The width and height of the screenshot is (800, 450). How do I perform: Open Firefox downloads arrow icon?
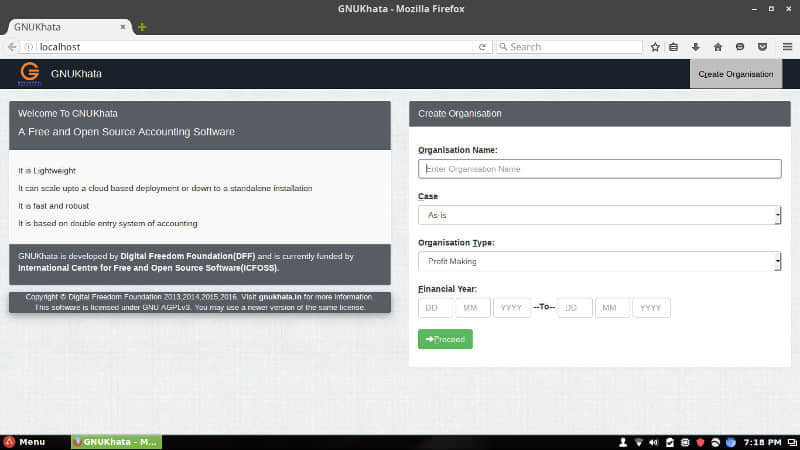click(696, 47)
